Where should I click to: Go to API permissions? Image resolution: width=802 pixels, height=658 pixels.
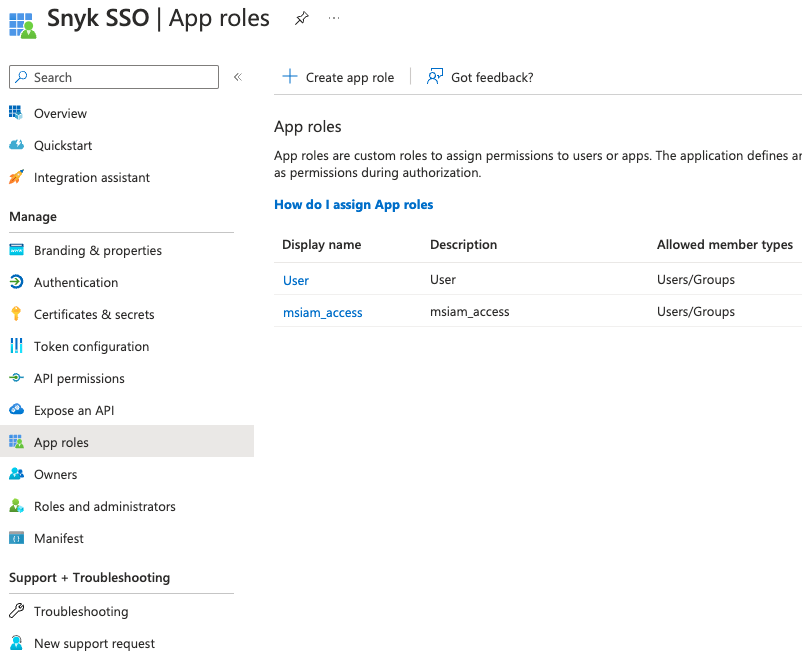coord(79,379)
